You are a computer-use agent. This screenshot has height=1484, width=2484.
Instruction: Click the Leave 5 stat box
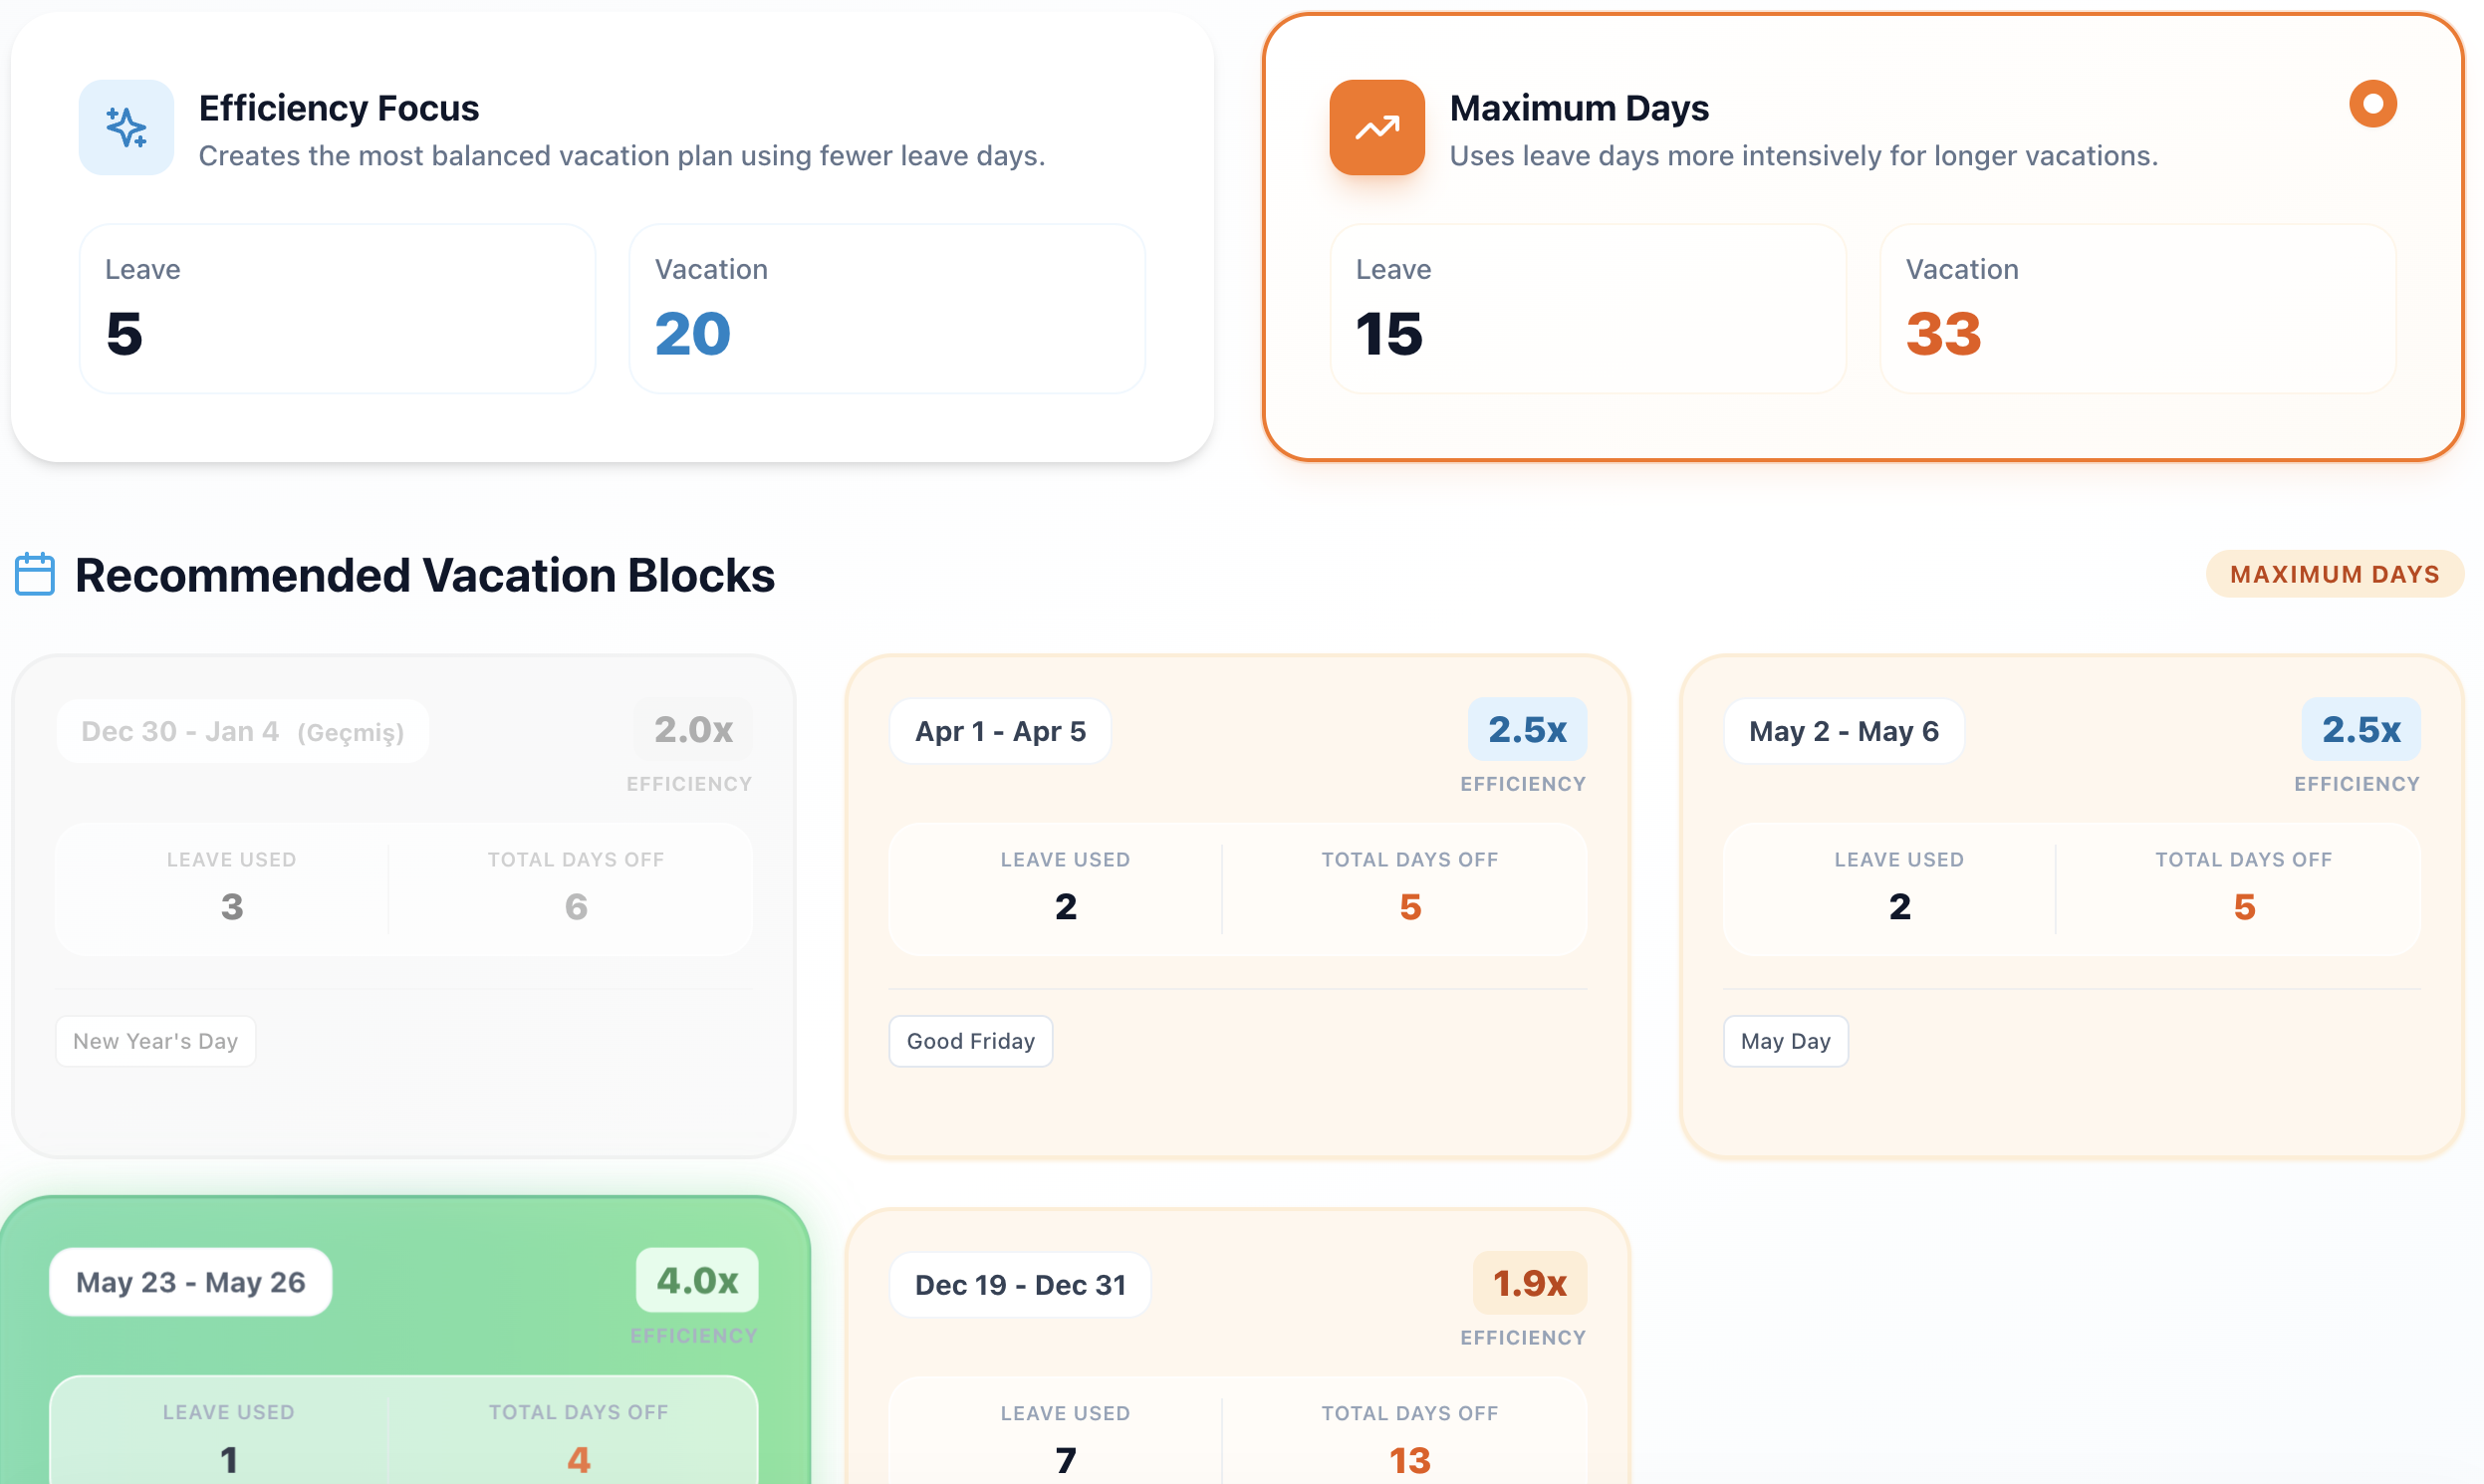337,308
